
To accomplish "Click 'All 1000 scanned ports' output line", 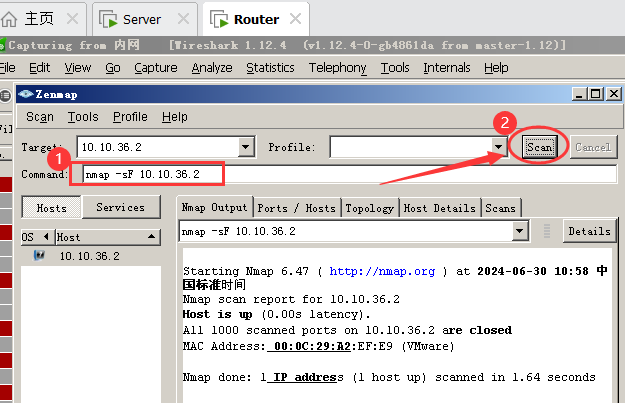I will pyautogui.click(x=347, y=330).
